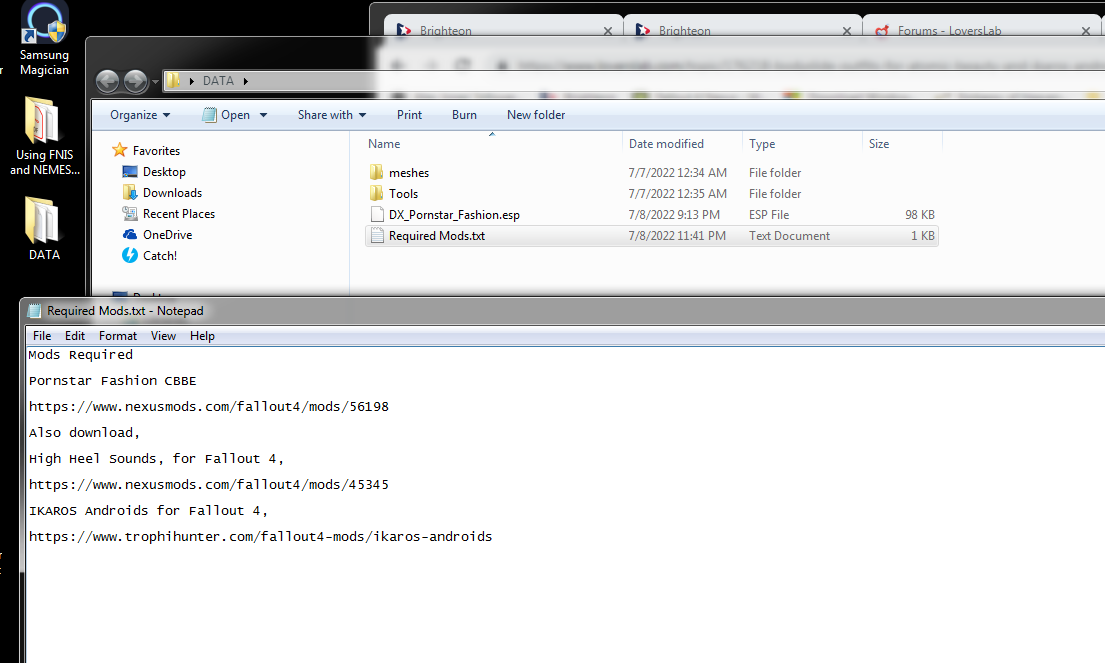1105x663 pixels.
Task: Click the 98 KB size cell
Action: 920,215
